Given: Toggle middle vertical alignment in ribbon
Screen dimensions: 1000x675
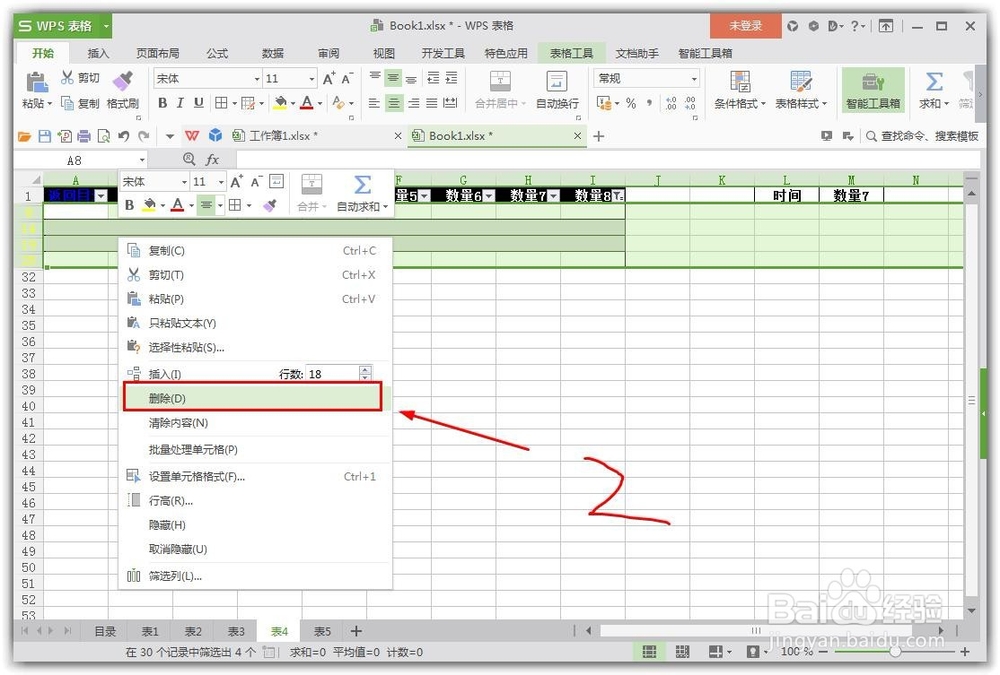Looking at the screenshot, I should [x=393, y=78].
